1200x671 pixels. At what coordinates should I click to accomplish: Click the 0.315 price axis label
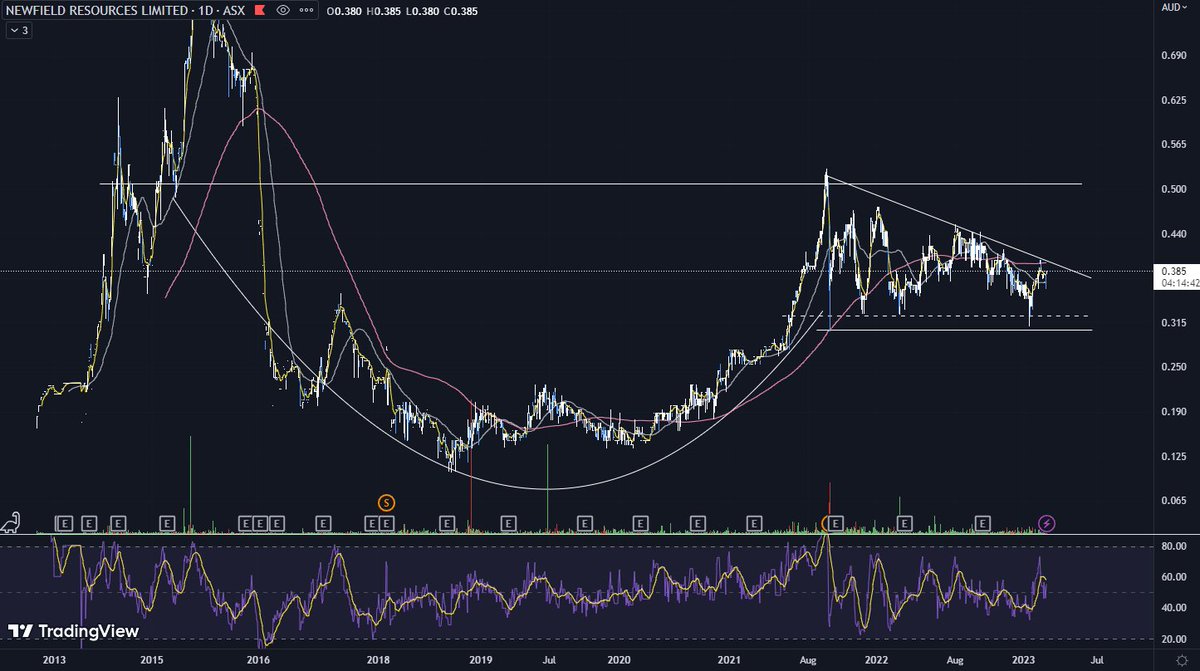[x=1172, y=323]
